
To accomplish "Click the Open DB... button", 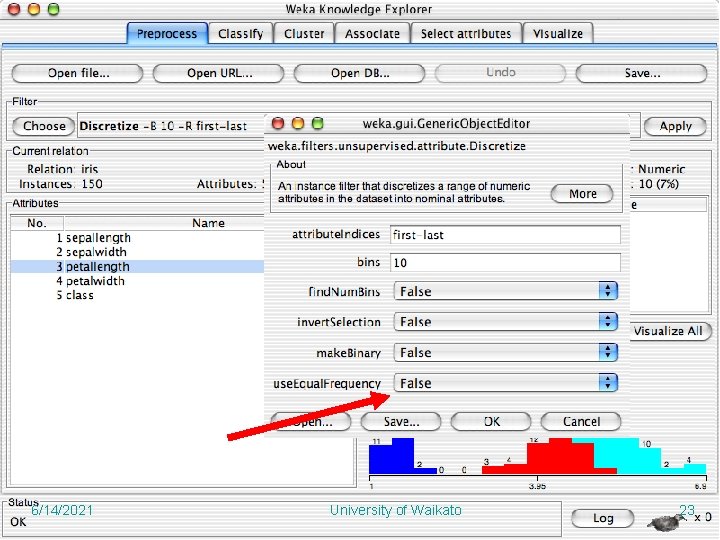I will 360,73.
